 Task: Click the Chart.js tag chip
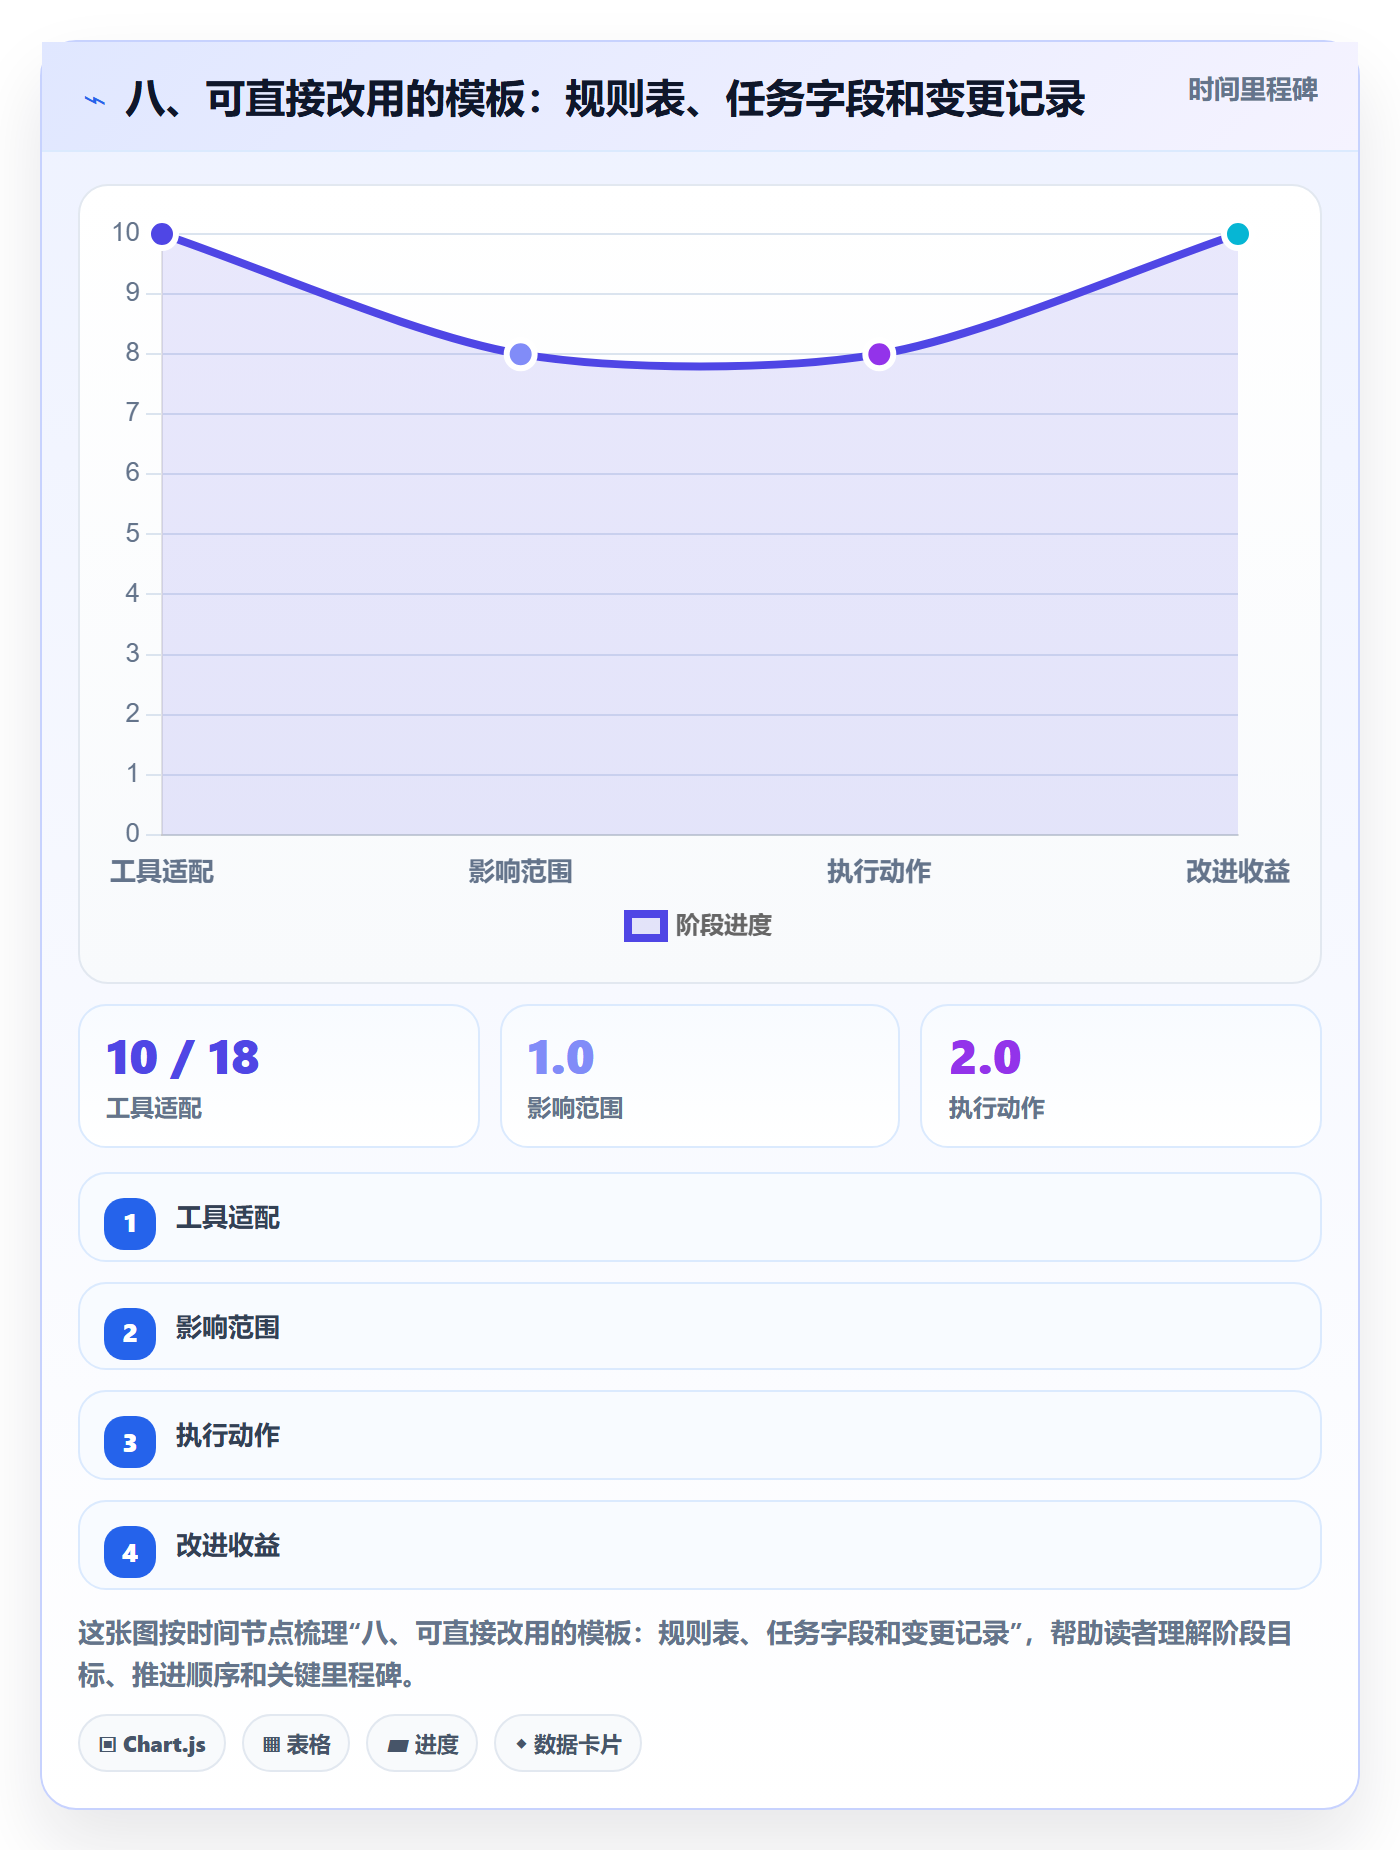point(152,1744)
